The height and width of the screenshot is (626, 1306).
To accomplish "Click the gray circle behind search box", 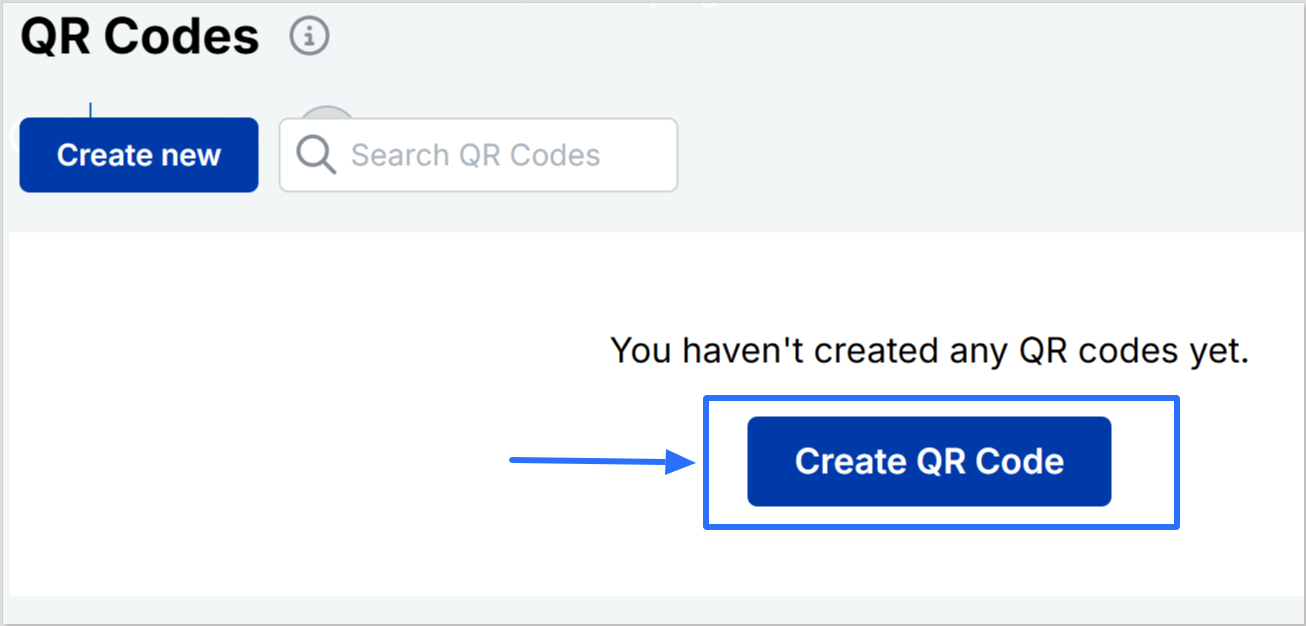I will click(328, 112).
